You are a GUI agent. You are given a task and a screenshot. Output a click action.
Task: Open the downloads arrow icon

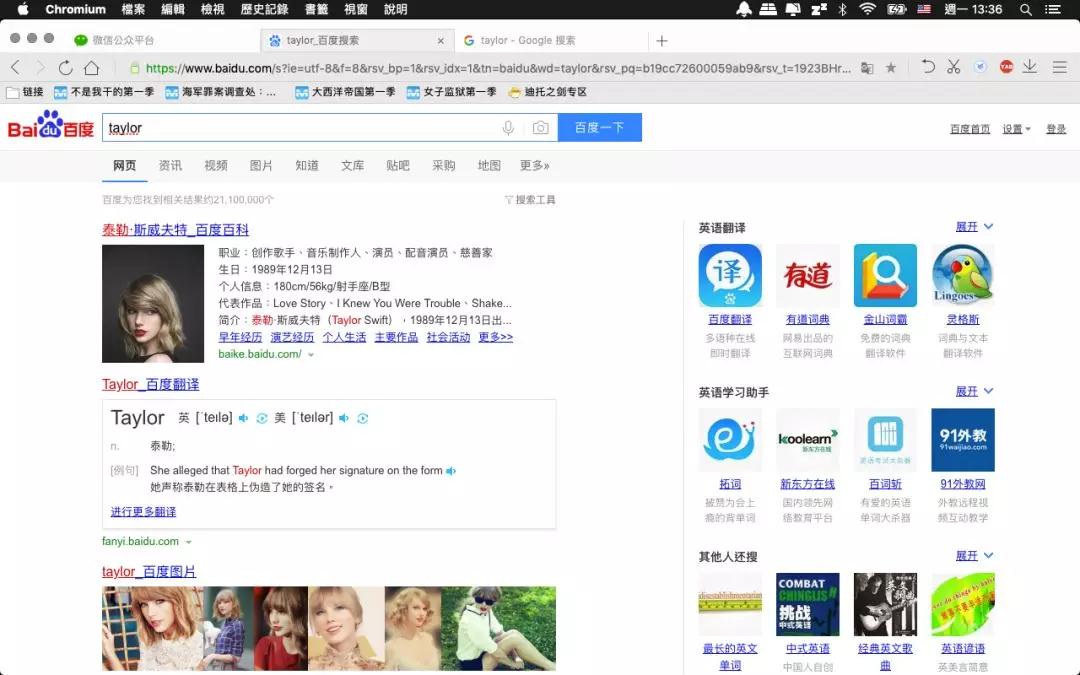pyautogui.click(x=1030, y=67)
